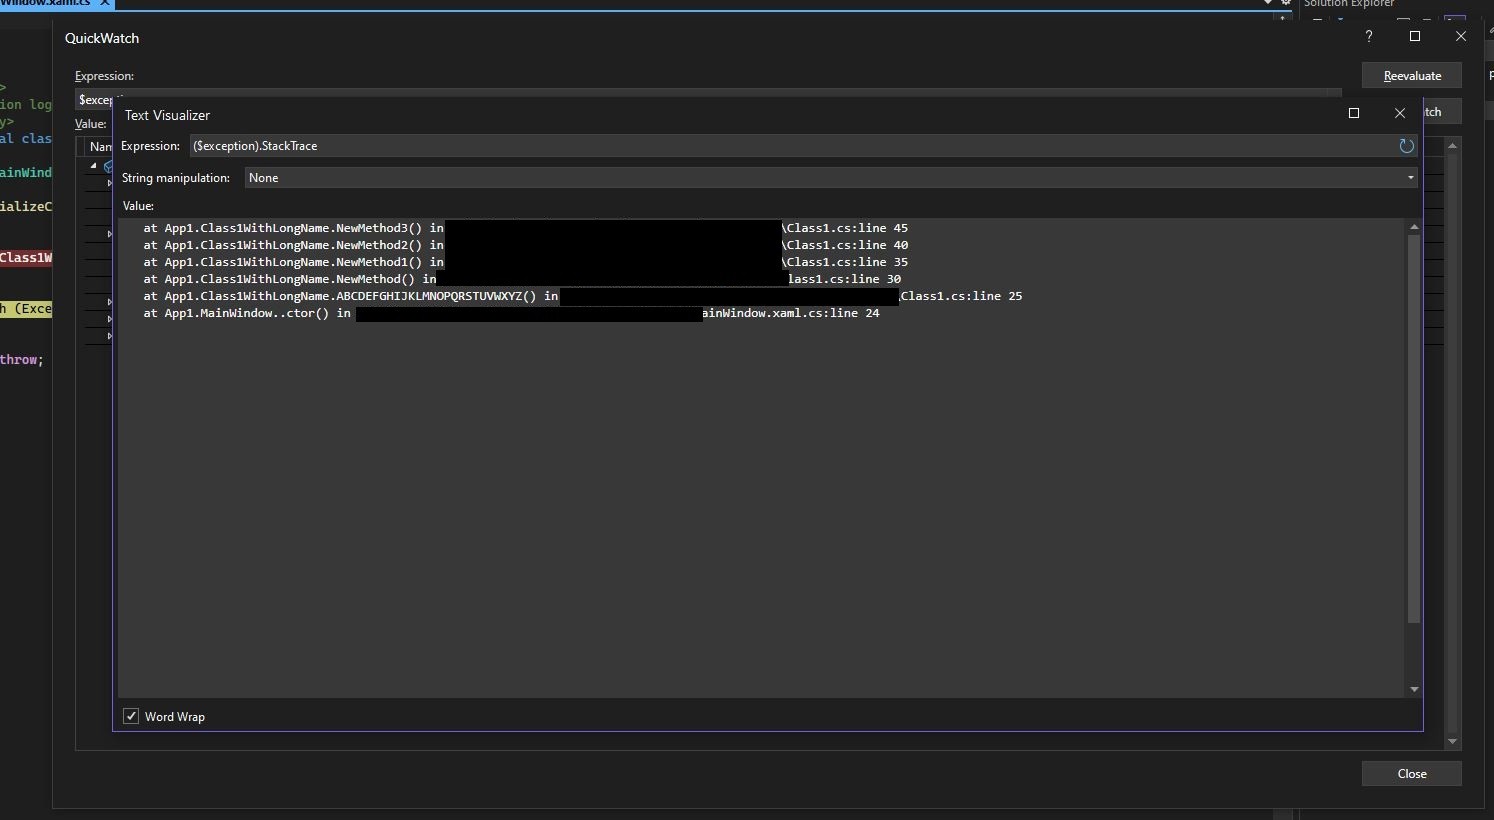Click the QuickWatch grid scrollbar up arrow
The width and height of the screenshot is (1494, 820).
click(1452, 146)
